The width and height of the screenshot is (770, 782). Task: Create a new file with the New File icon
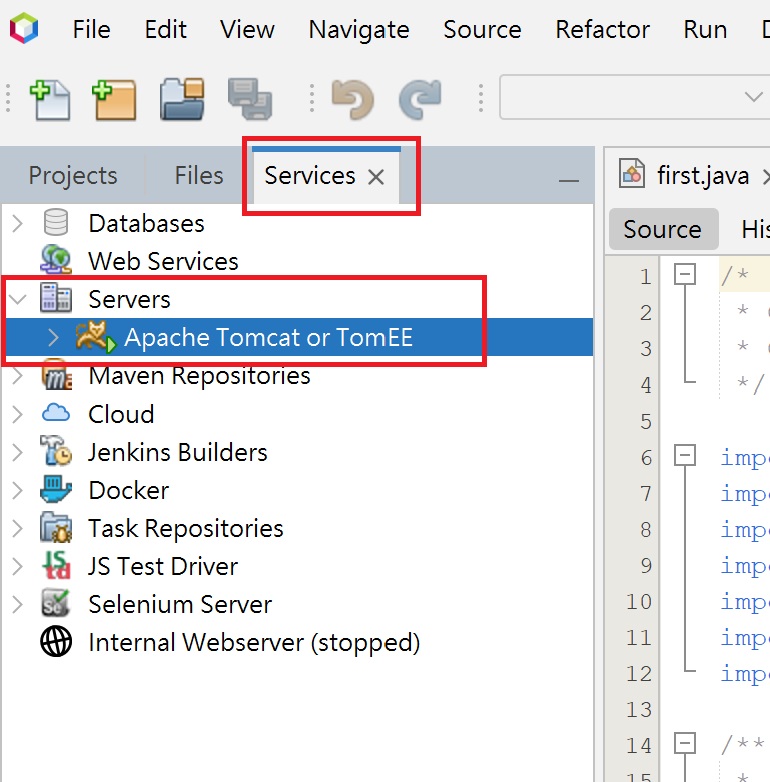tap(50, 100)
